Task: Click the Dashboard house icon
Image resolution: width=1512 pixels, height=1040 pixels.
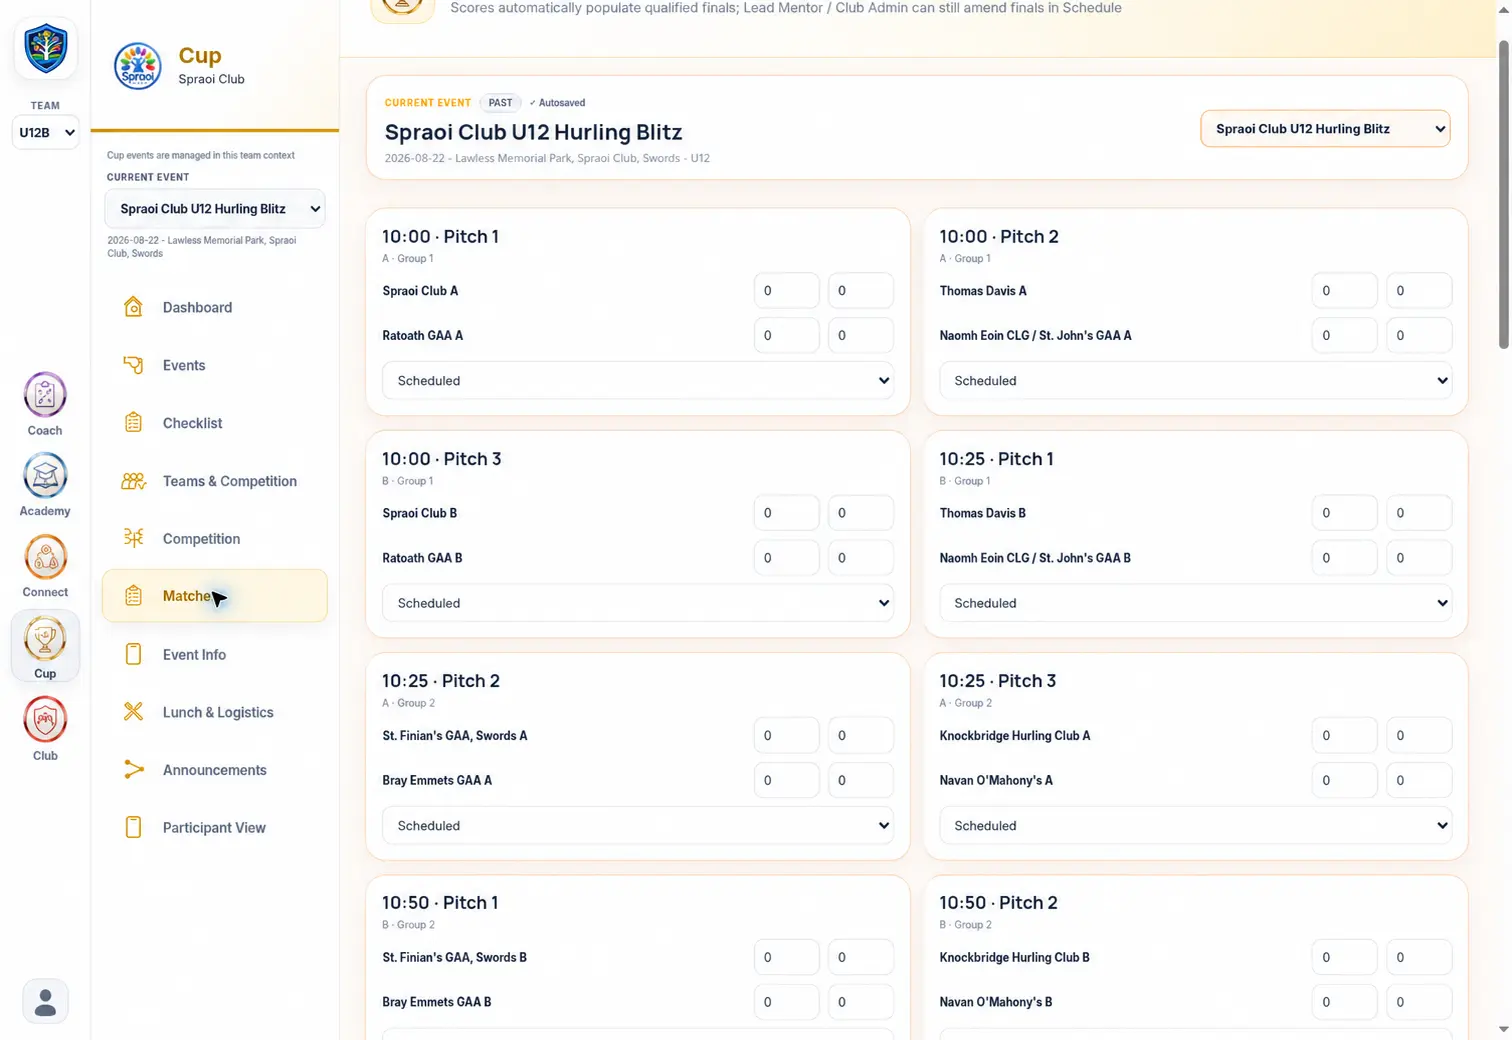Action: [133, 307]
